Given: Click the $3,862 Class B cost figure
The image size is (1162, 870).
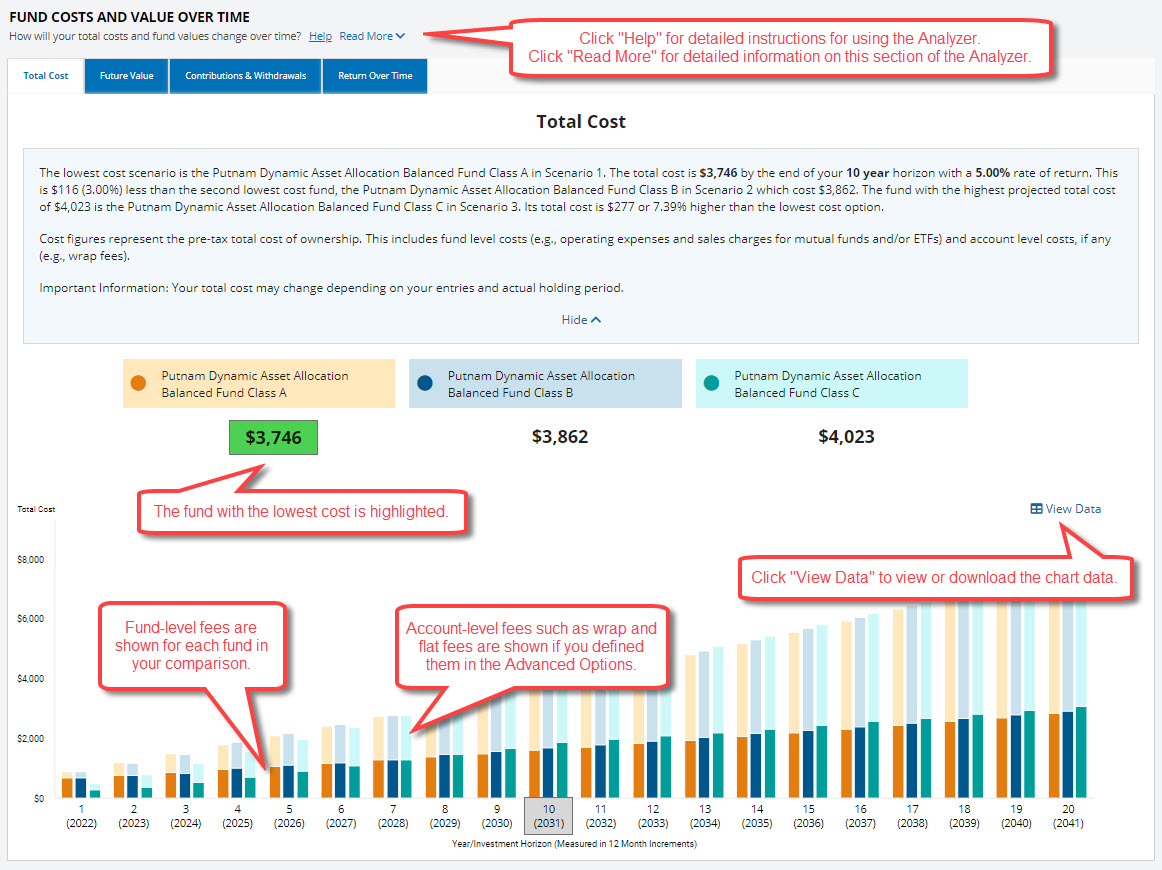Looking at the screenshot, I should [x=559, y=436].
